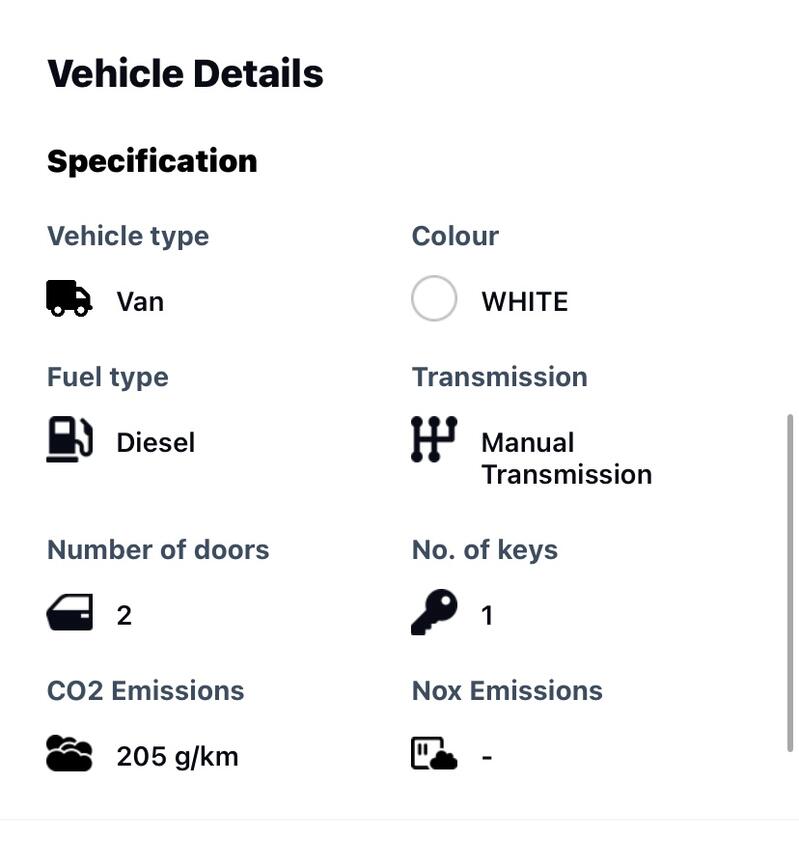Click the manual gear shift transmission icon
Viewport: 799px width, 867px height.
point(434,439)
